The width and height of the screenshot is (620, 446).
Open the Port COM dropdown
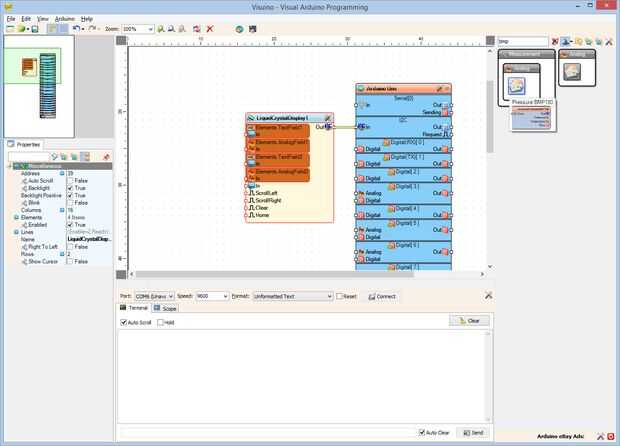pos(171,296)
